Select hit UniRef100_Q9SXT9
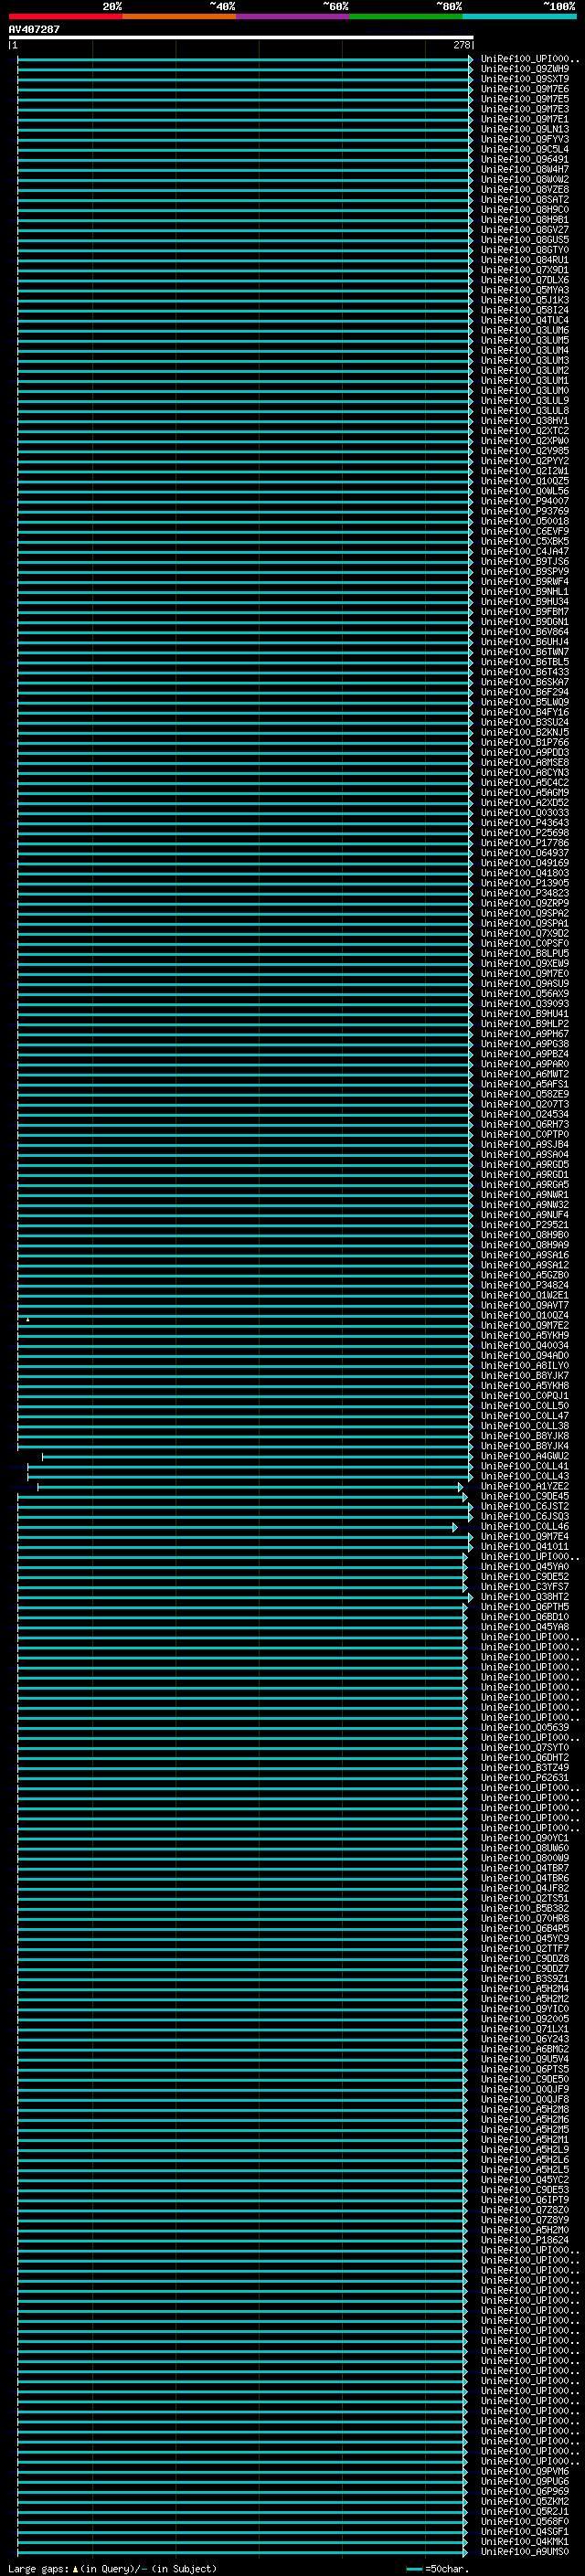 [525, 79]
